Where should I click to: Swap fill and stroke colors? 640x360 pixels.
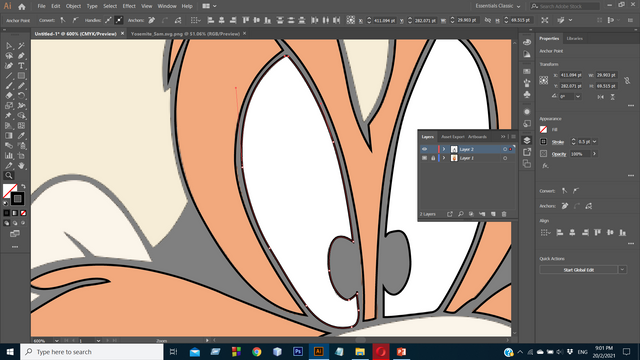[23, 186]
